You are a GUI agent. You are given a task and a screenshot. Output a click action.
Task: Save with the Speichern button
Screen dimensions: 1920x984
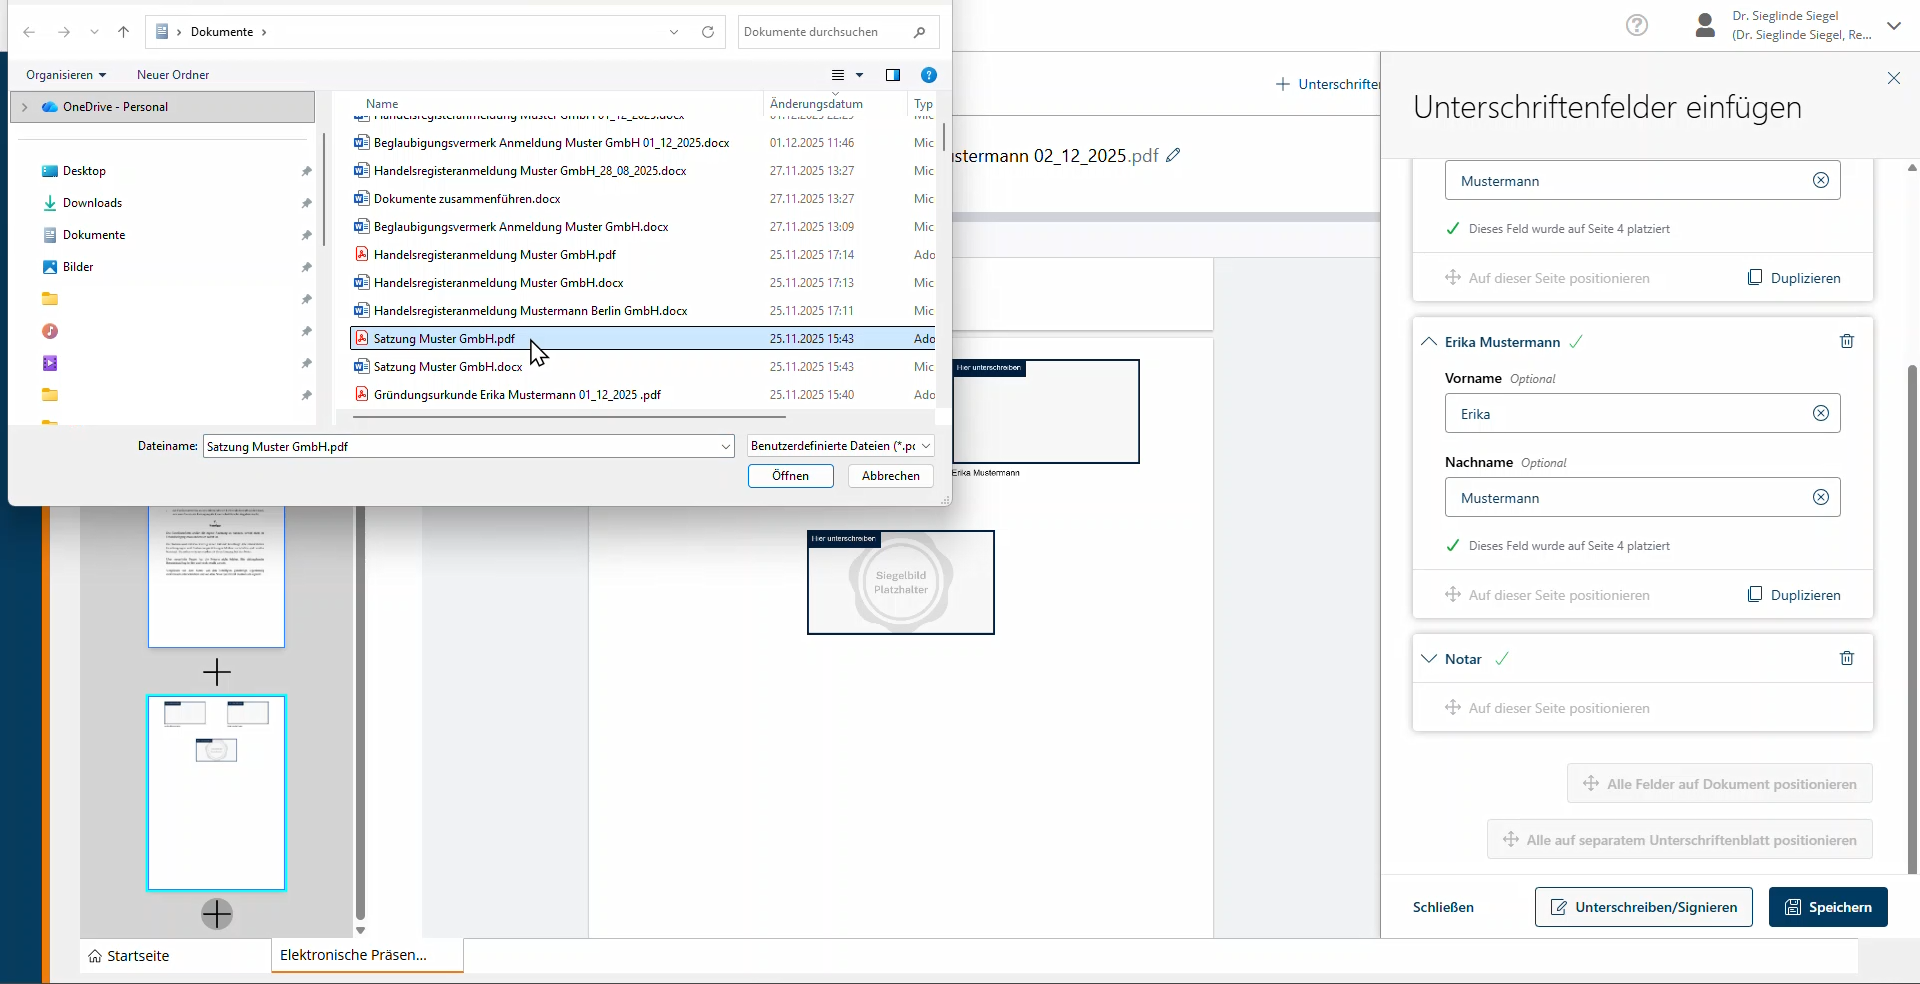[x=1827, y=907]
